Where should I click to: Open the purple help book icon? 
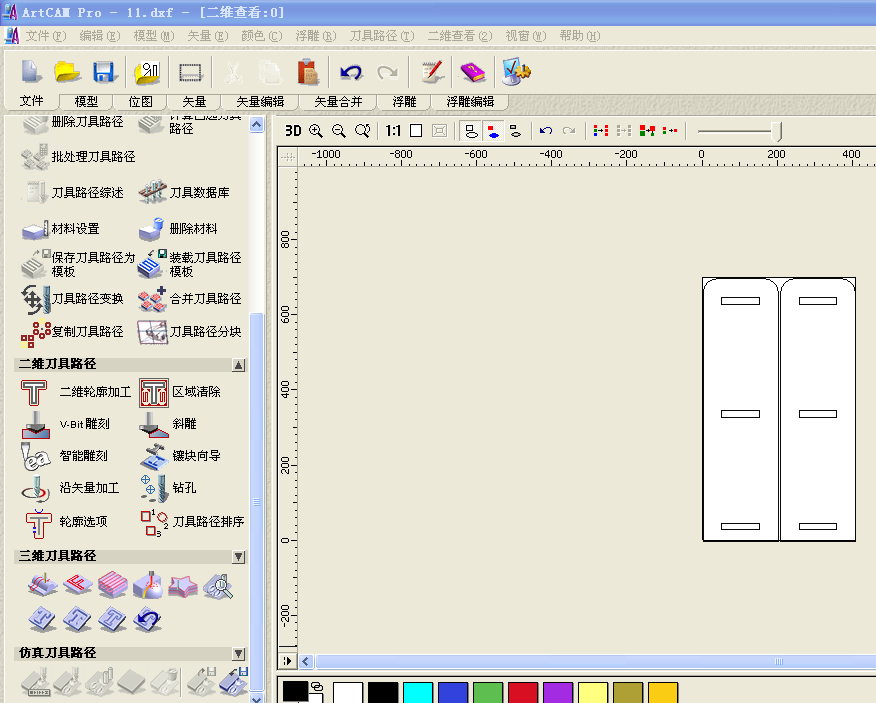click(x=473, y=72)
